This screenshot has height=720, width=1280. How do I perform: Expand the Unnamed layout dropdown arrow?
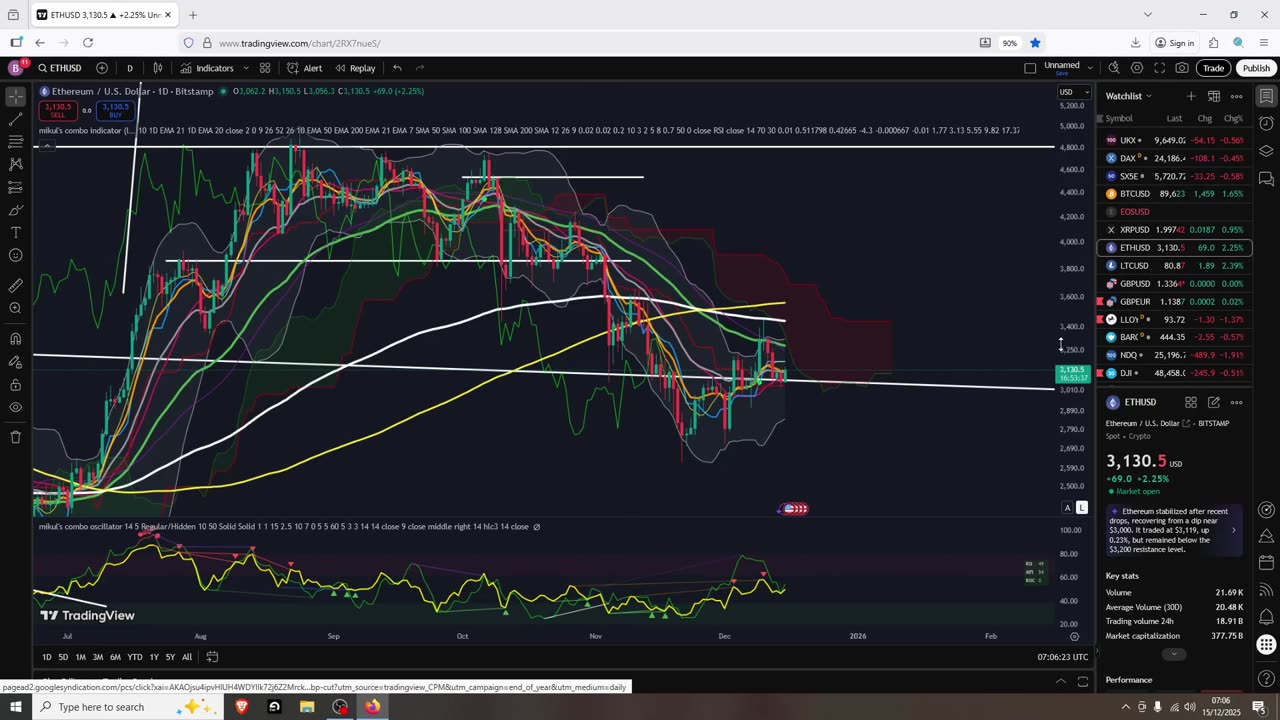click(1090, 68)
